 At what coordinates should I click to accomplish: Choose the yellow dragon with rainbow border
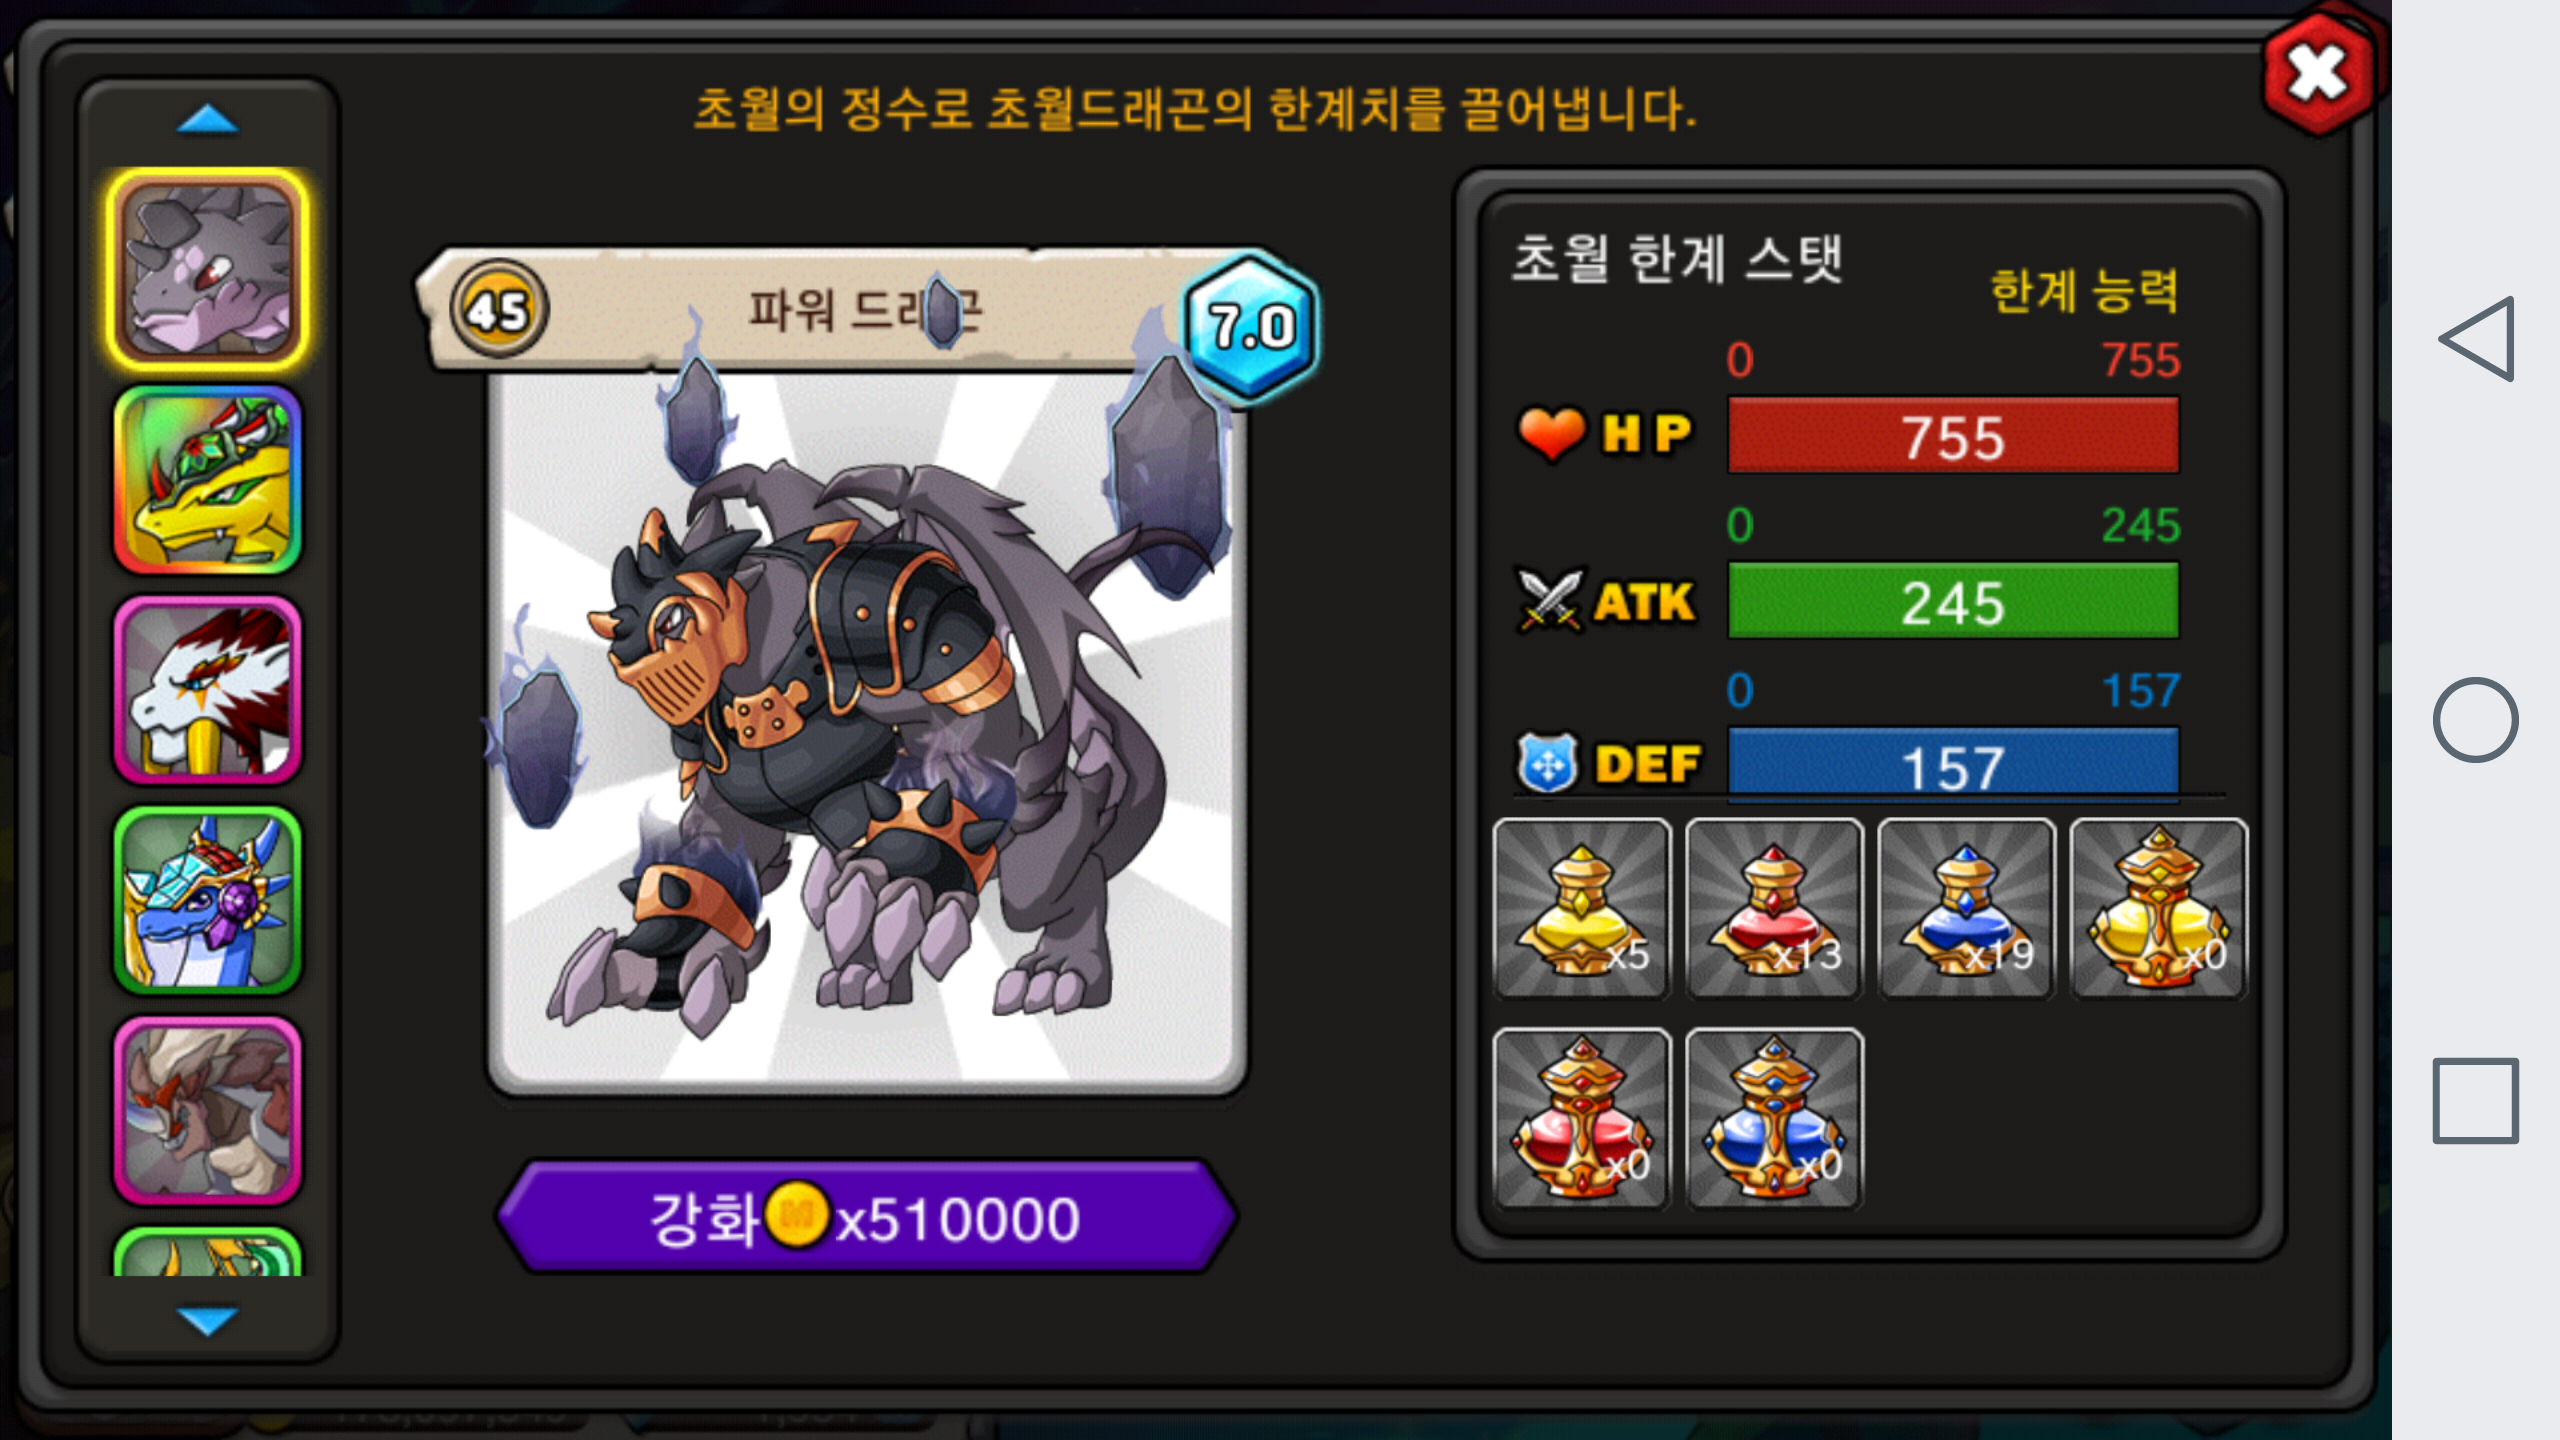tap(207, 480)
